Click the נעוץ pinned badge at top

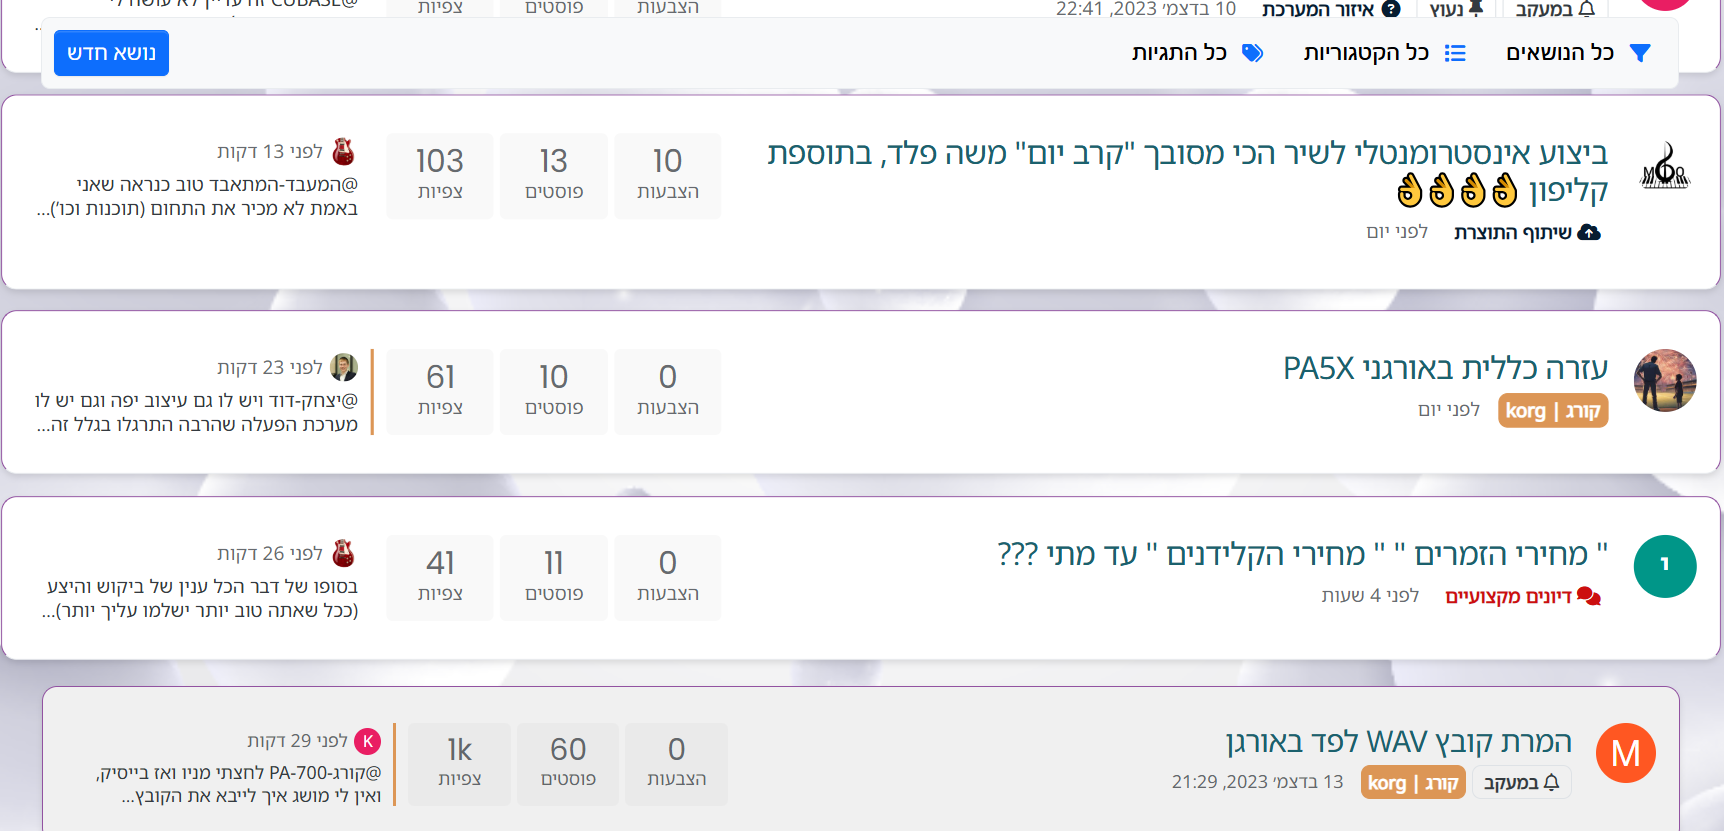click(1456, 9)
